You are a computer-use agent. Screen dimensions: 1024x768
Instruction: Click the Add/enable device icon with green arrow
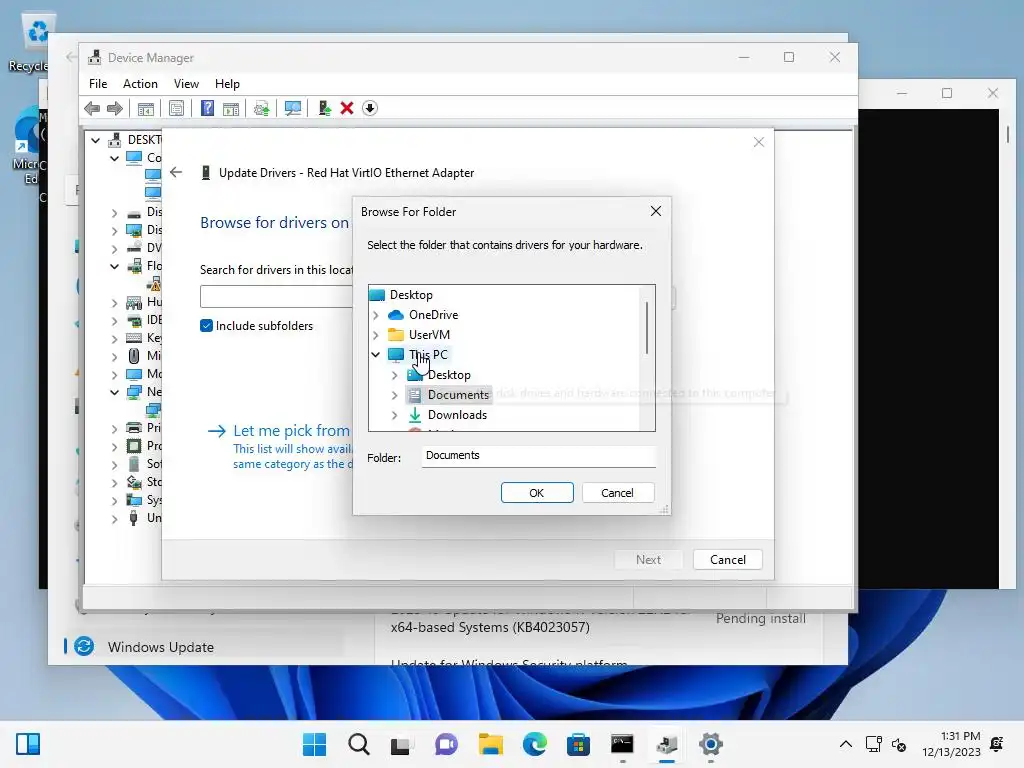[x=324, y=108]
